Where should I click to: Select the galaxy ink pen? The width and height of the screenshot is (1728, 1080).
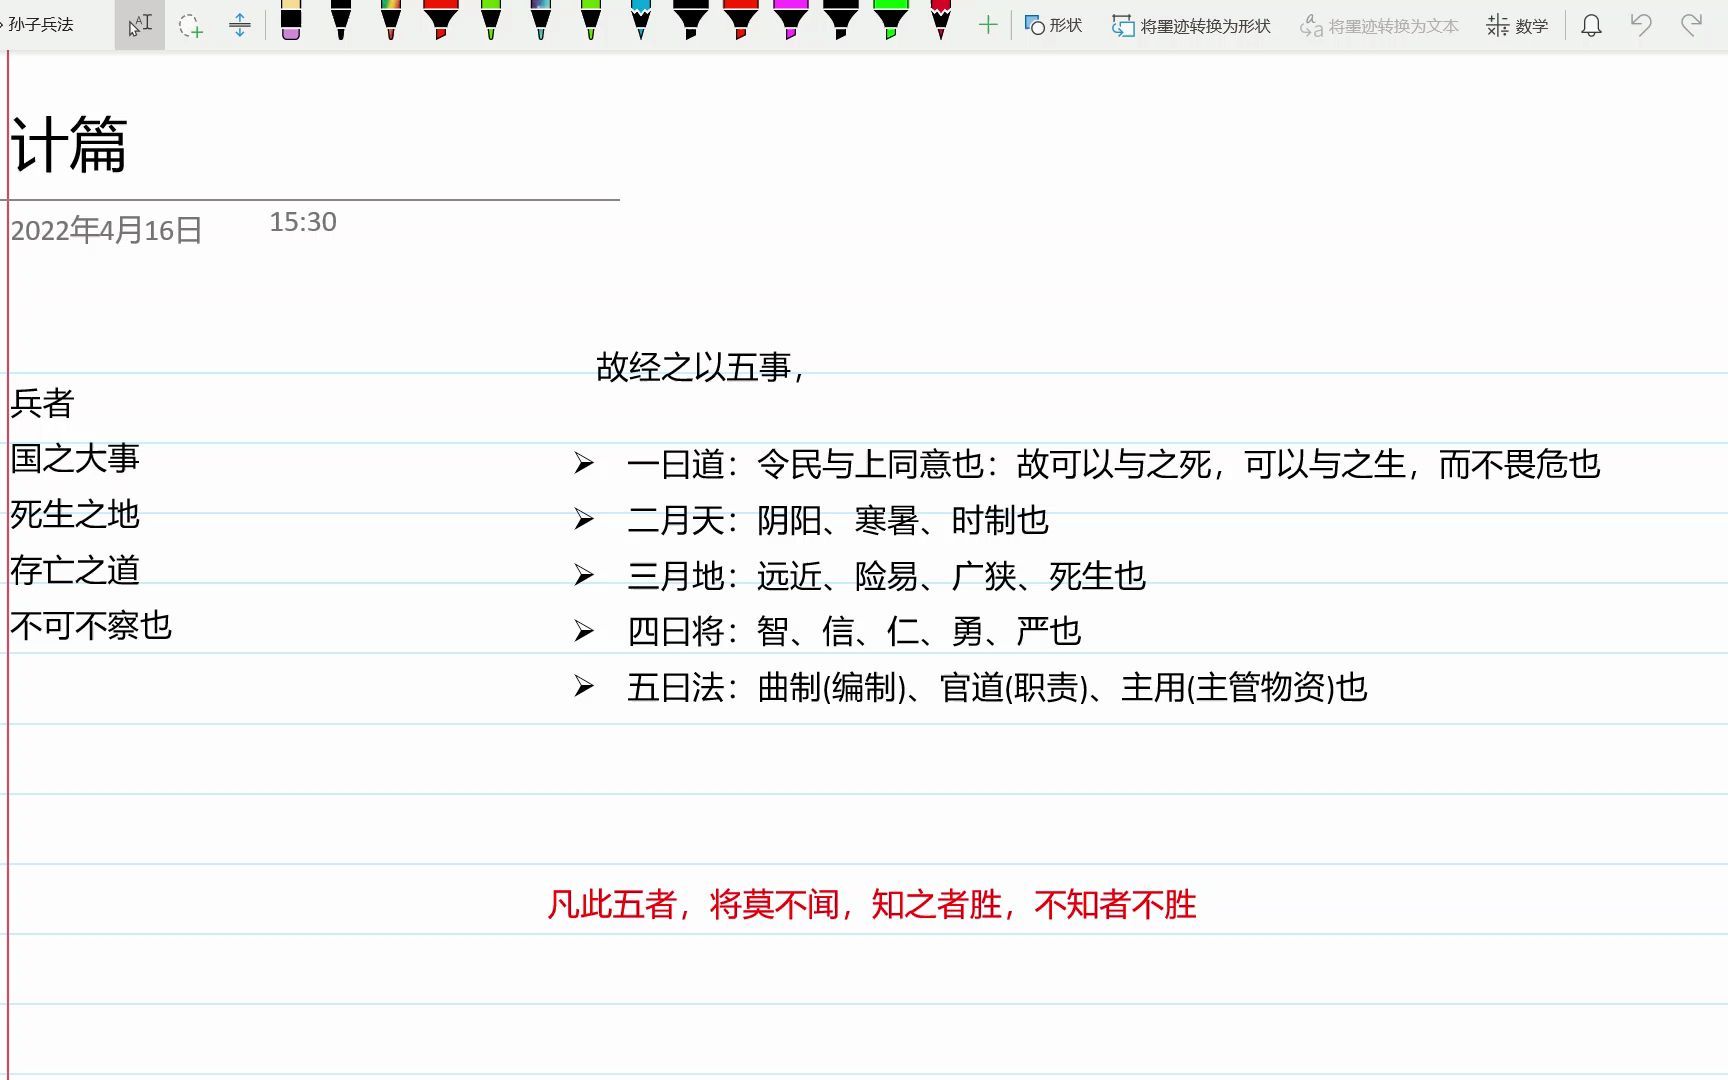click(x=541, y=20)
